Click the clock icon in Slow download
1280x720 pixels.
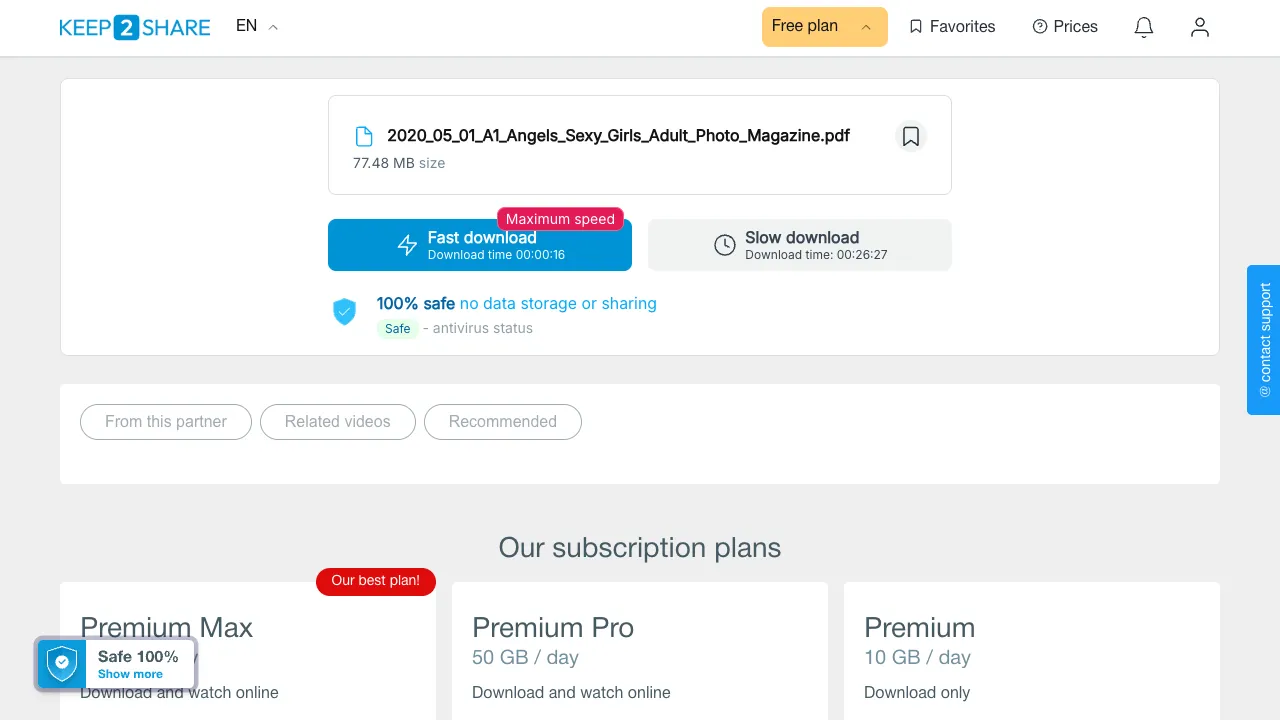725,245
